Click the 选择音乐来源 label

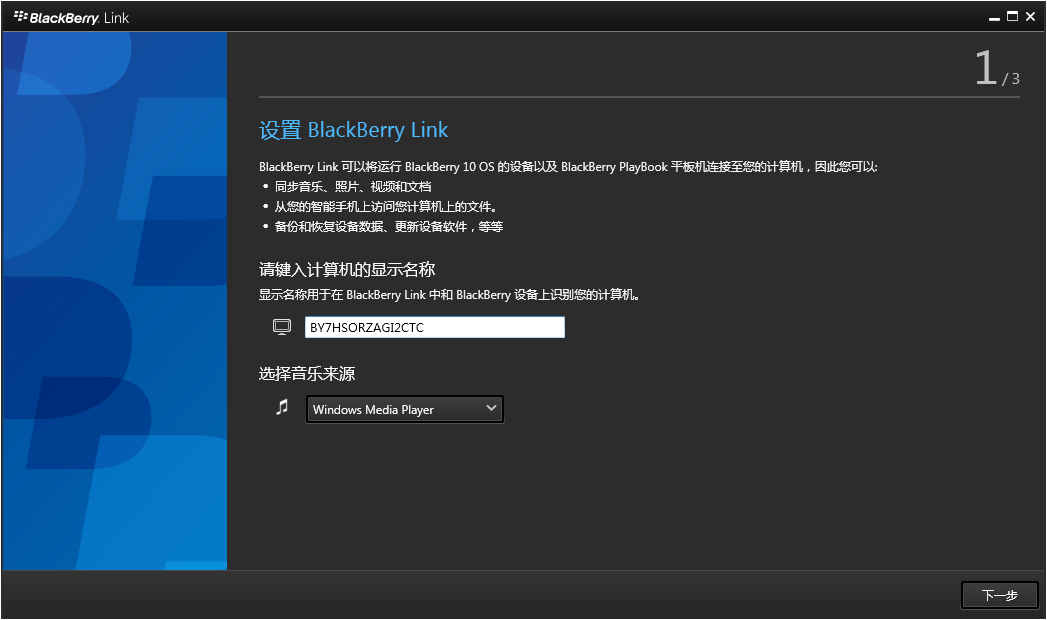click(x=306, y=374)
